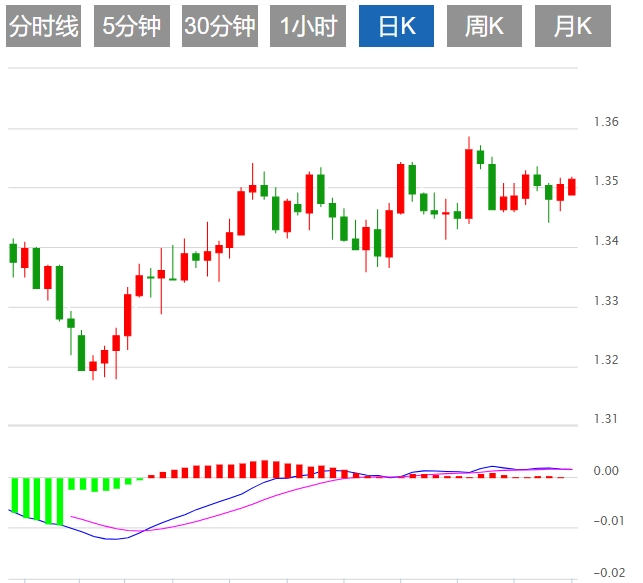Image resolution: width=643 pixels, height=583 pixels.
Task: Click the 1.32 price axis label
Action: 606,360
